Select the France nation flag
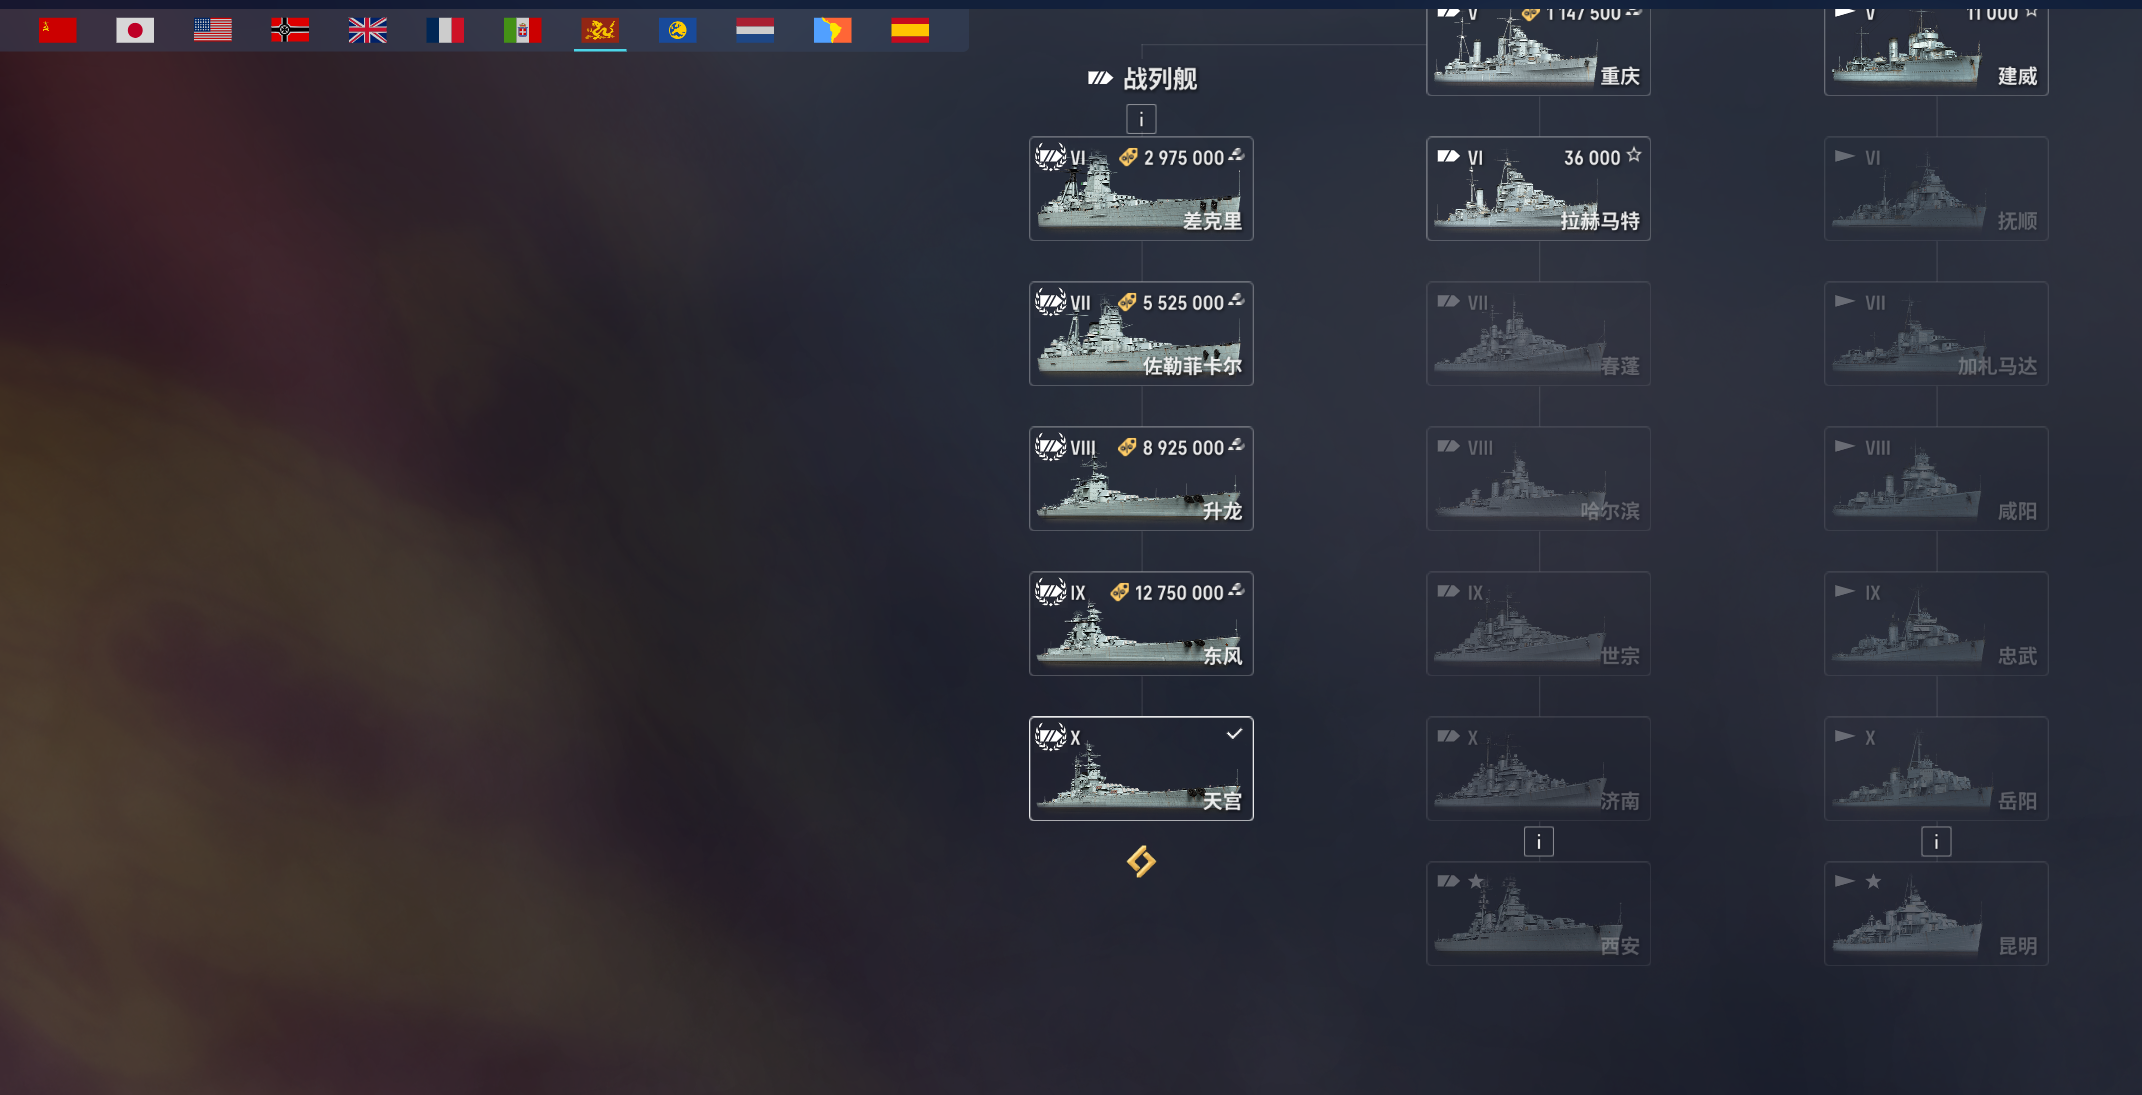The width and height of the screenshot is (2142, 1095). [x=445, y=31]
